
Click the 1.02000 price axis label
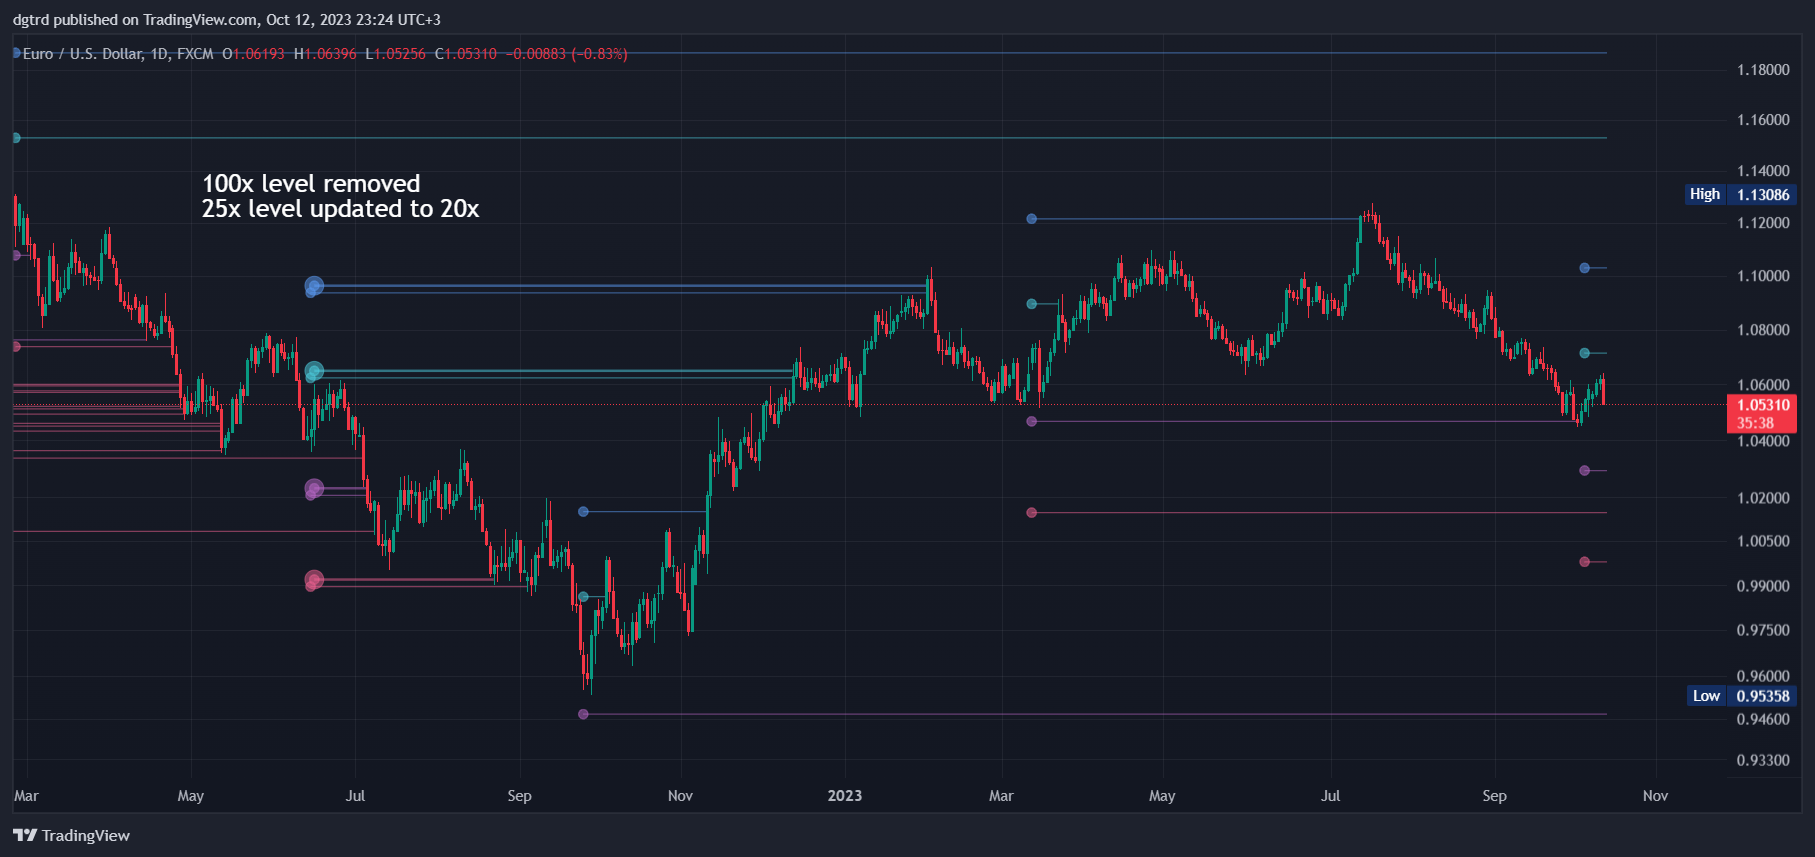1763,498
